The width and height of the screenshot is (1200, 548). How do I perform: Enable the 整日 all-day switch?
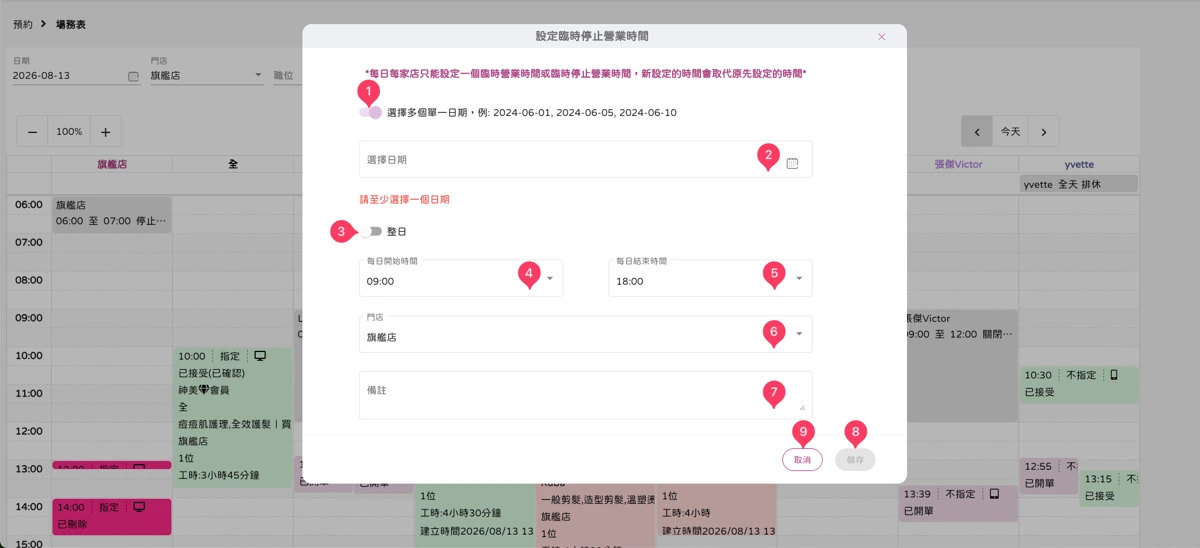pyautogui.click(x=371, y=231)
